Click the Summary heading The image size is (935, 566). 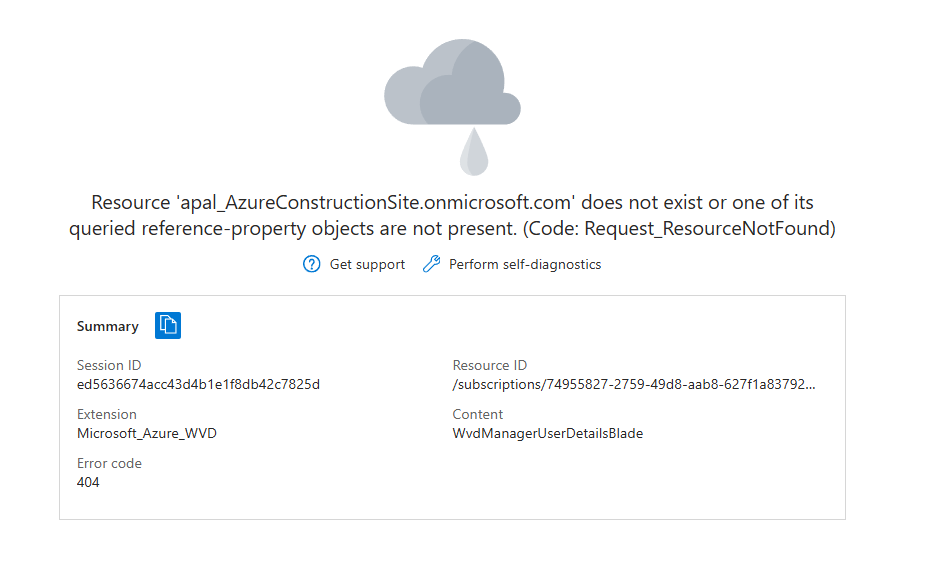(x=108, y=326)
